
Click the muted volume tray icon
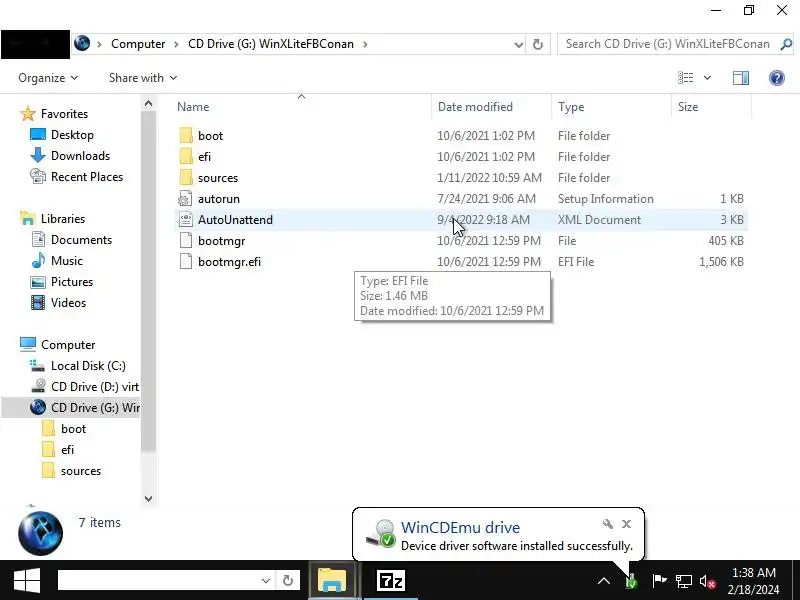pos(708,581)
